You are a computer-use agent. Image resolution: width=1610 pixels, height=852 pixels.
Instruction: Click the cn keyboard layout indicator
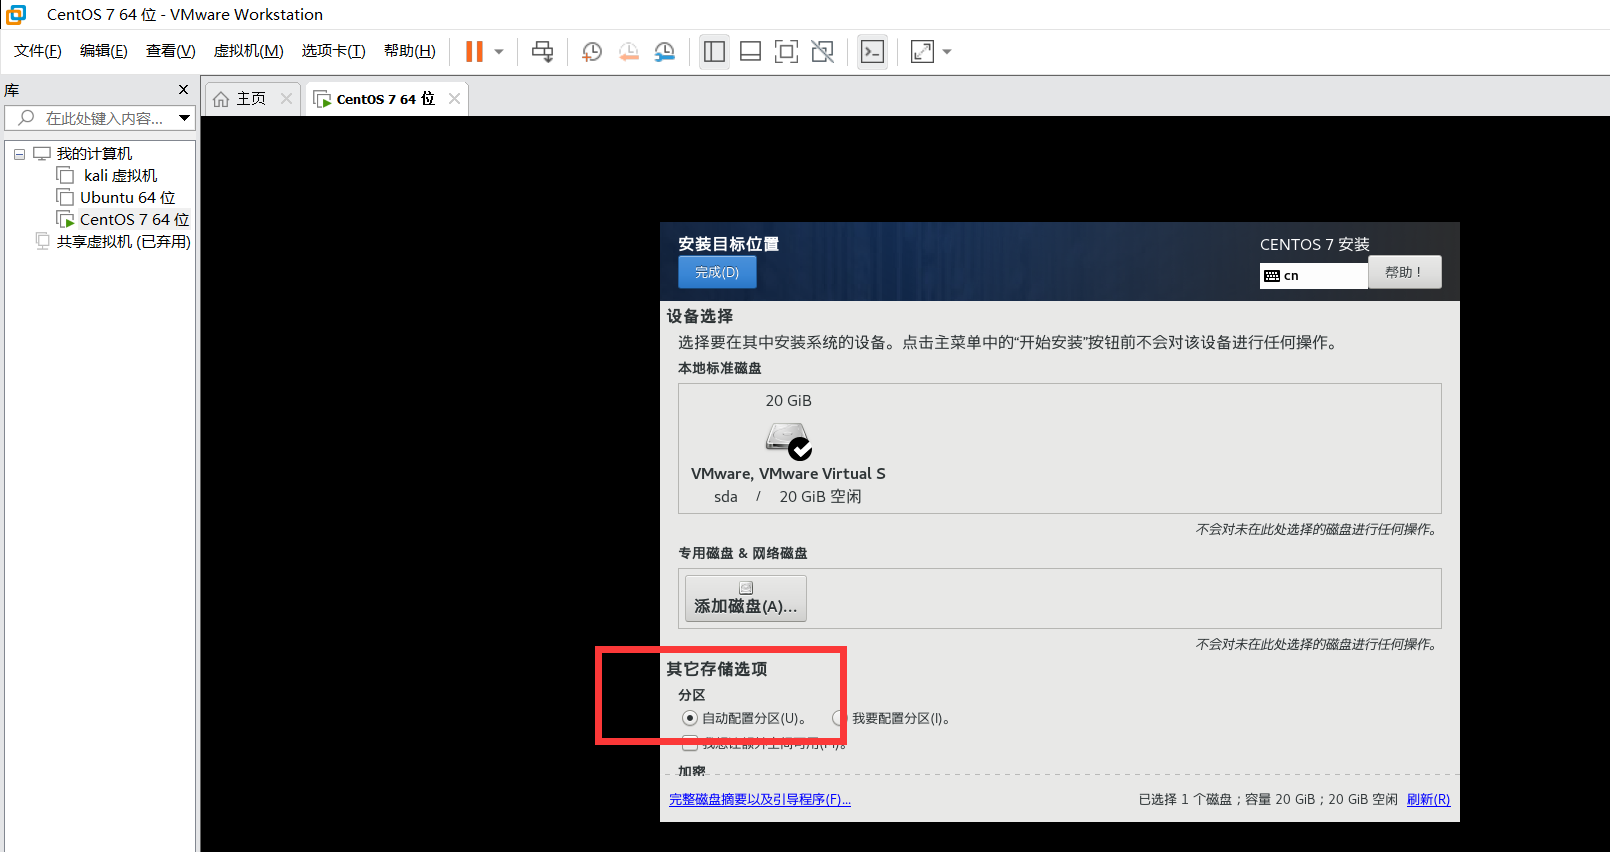1313,275
